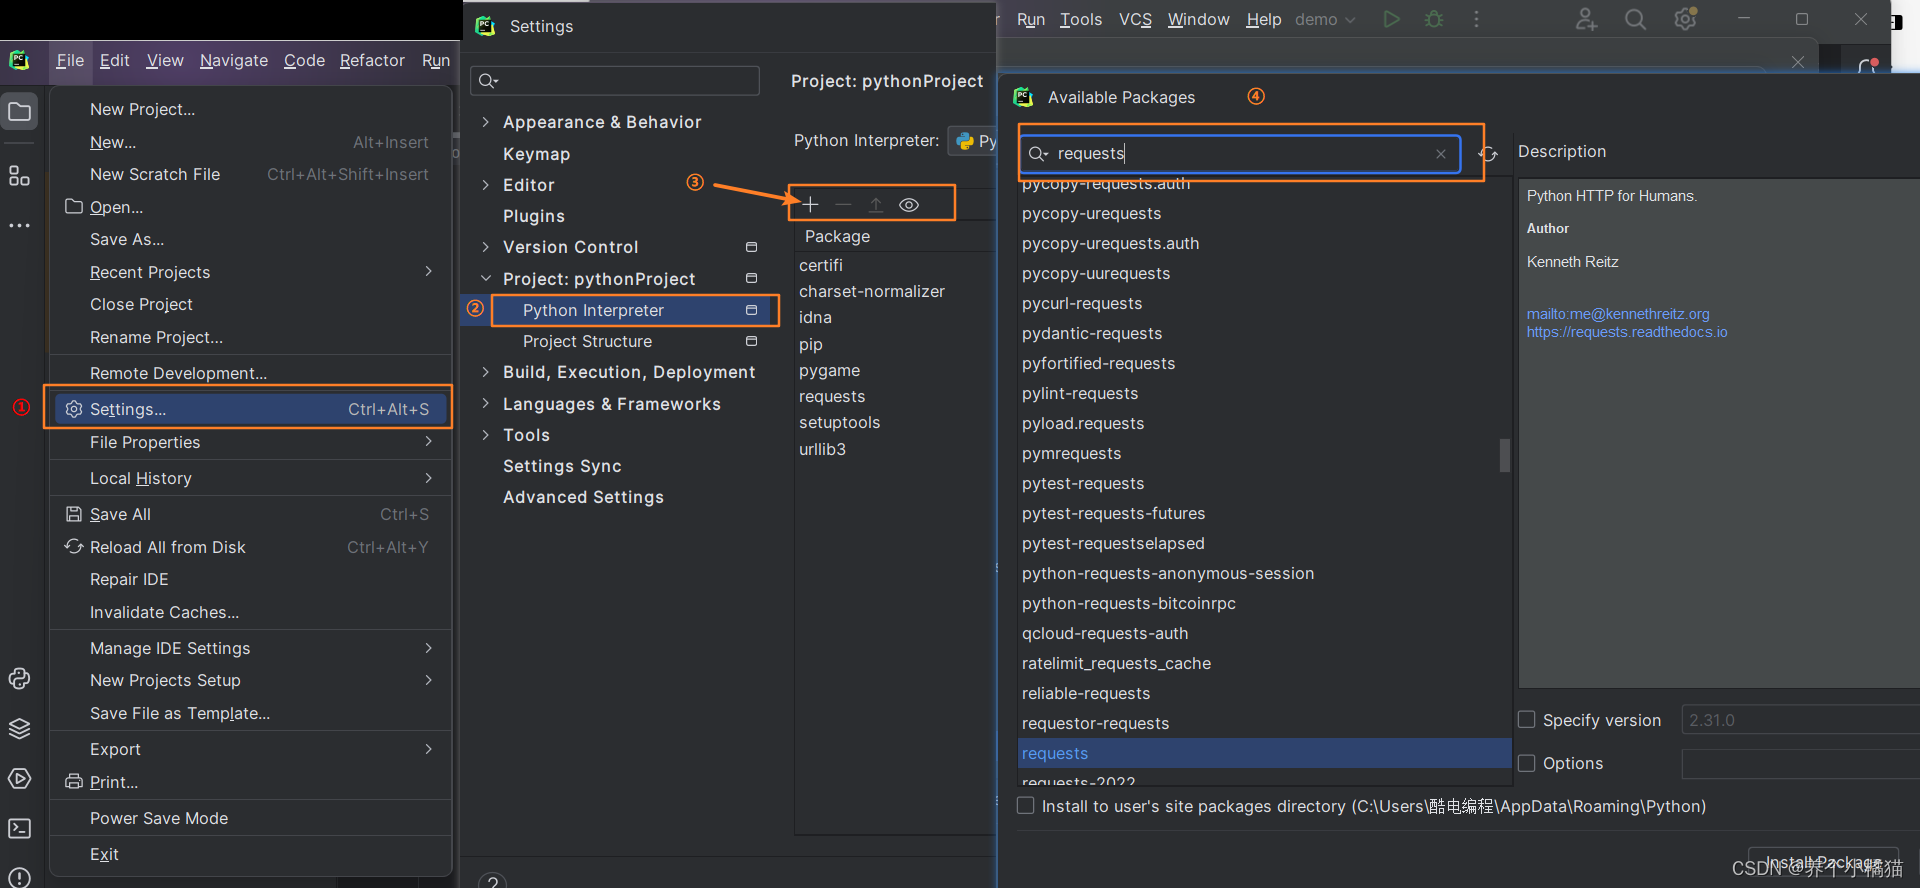Open Python Packages layers icon in sidebar

click(x=19, y=729)
